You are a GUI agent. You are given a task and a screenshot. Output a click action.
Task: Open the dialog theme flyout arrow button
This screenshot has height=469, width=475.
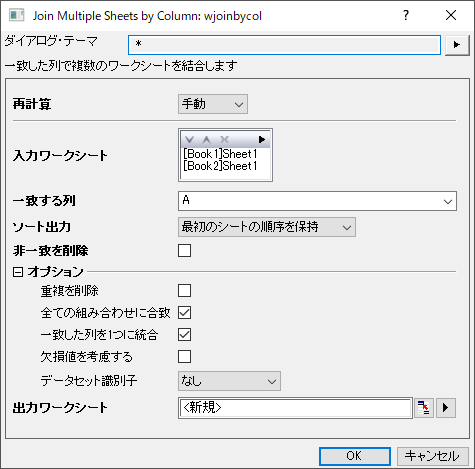click(x=457, y=44)
